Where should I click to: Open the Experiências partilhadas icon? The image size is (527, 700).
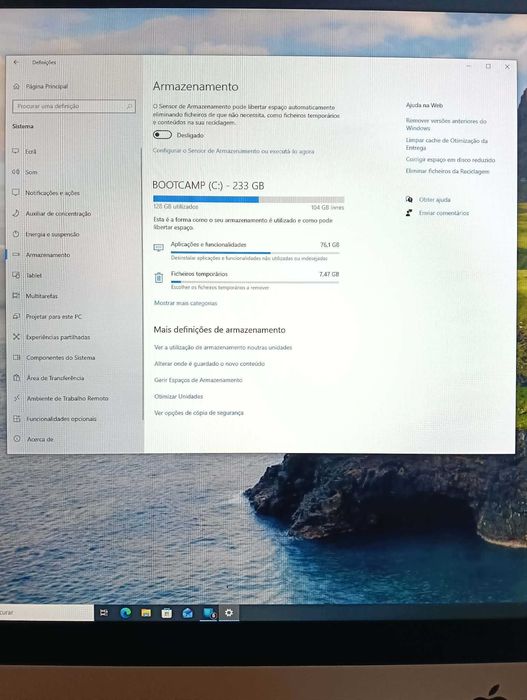pyautogui.click(x=17, y=337)
